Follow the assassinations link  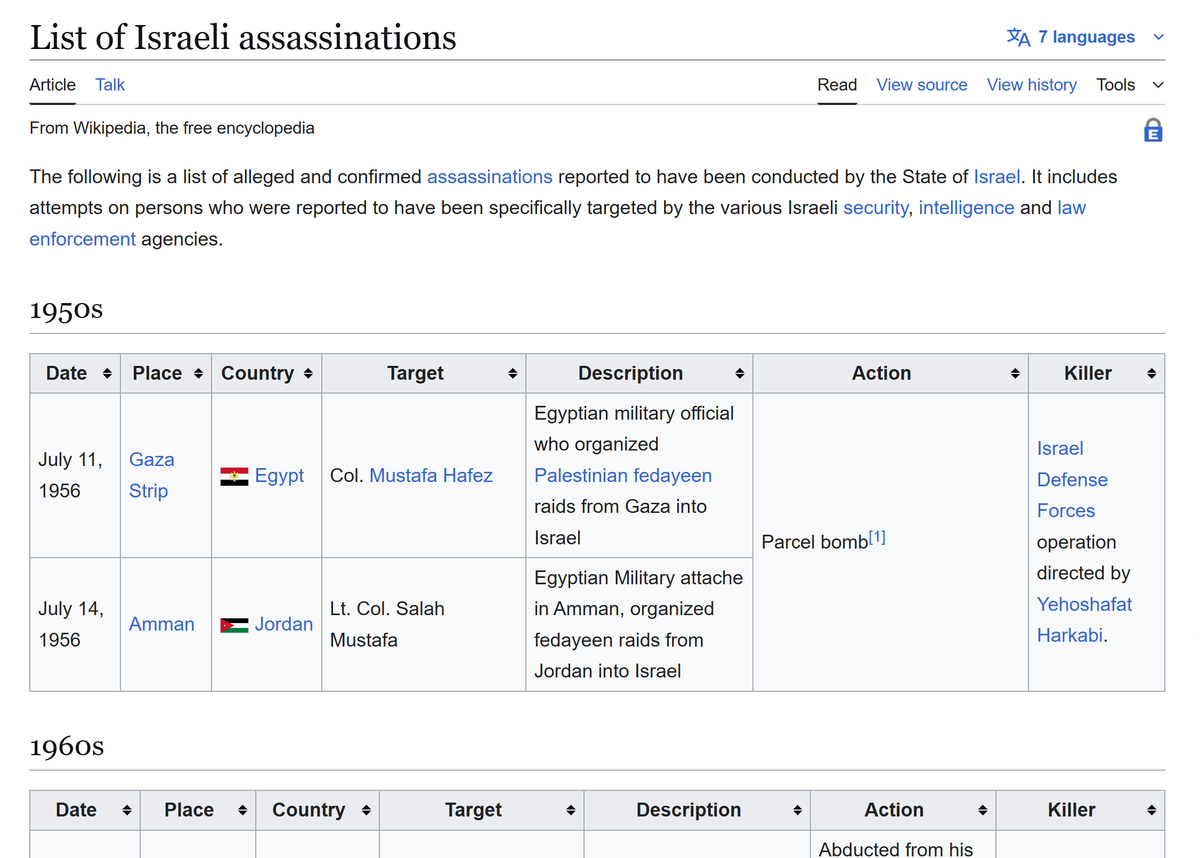point(489,177)
